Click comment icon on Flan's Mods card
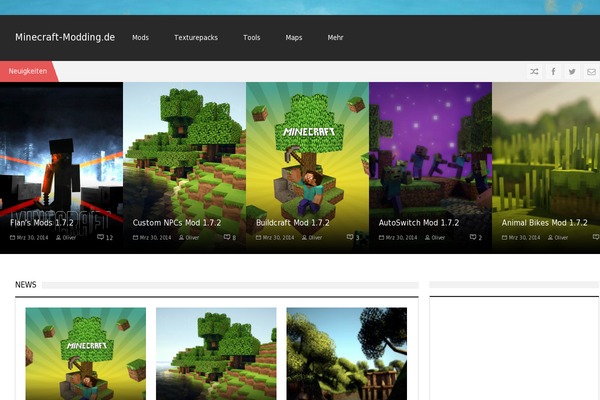 tap(101, 237)
